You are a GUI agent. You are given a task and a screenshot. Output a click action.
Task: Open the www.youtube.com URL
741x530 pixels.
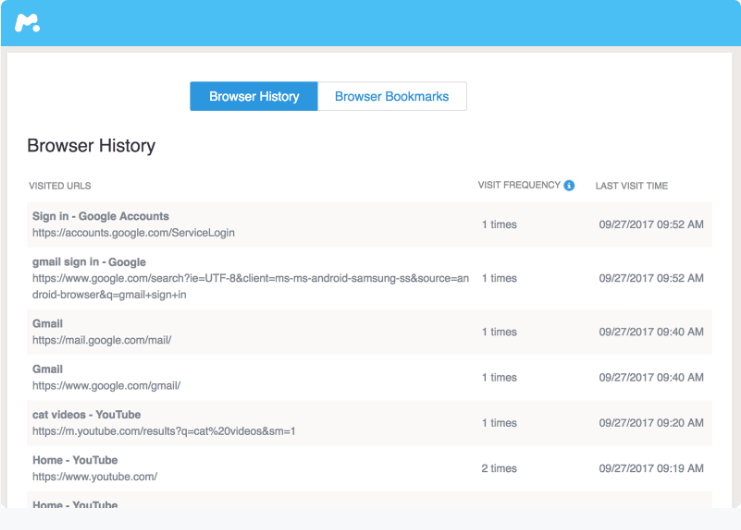pyautogui.click(x=94, y=477)
